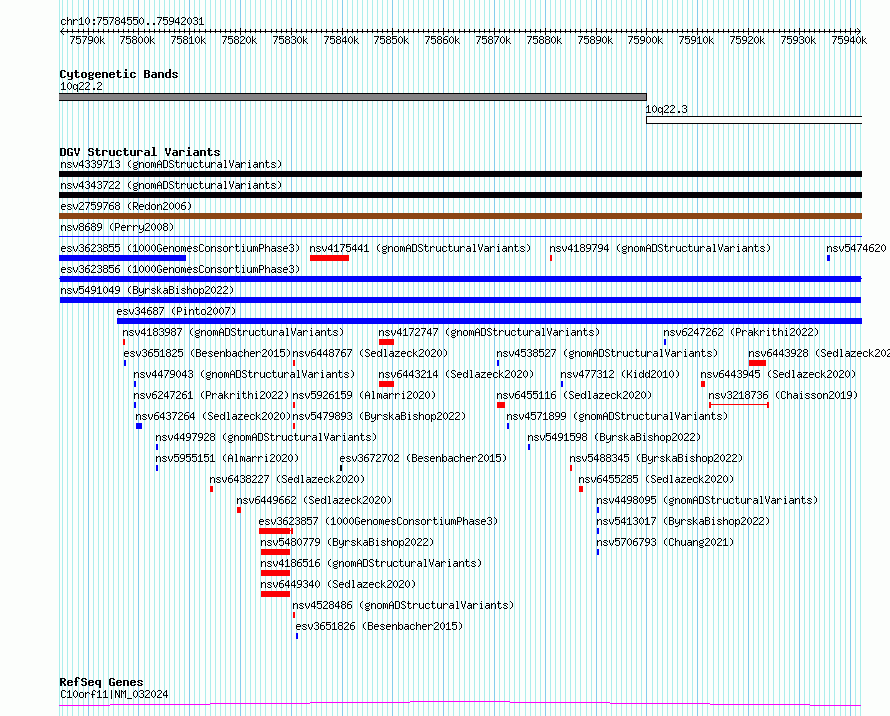The image size is (890, 716).
Task: Click the nsv5474620 variant label
Action: click(x=856, y=249)
